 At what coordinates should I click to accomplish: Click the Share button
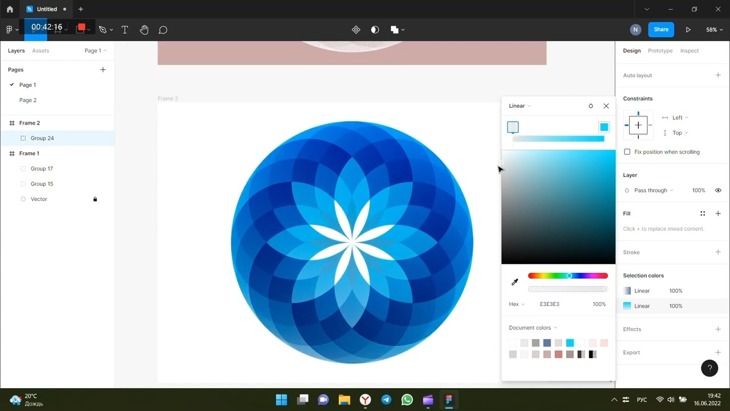coord(661,30)
